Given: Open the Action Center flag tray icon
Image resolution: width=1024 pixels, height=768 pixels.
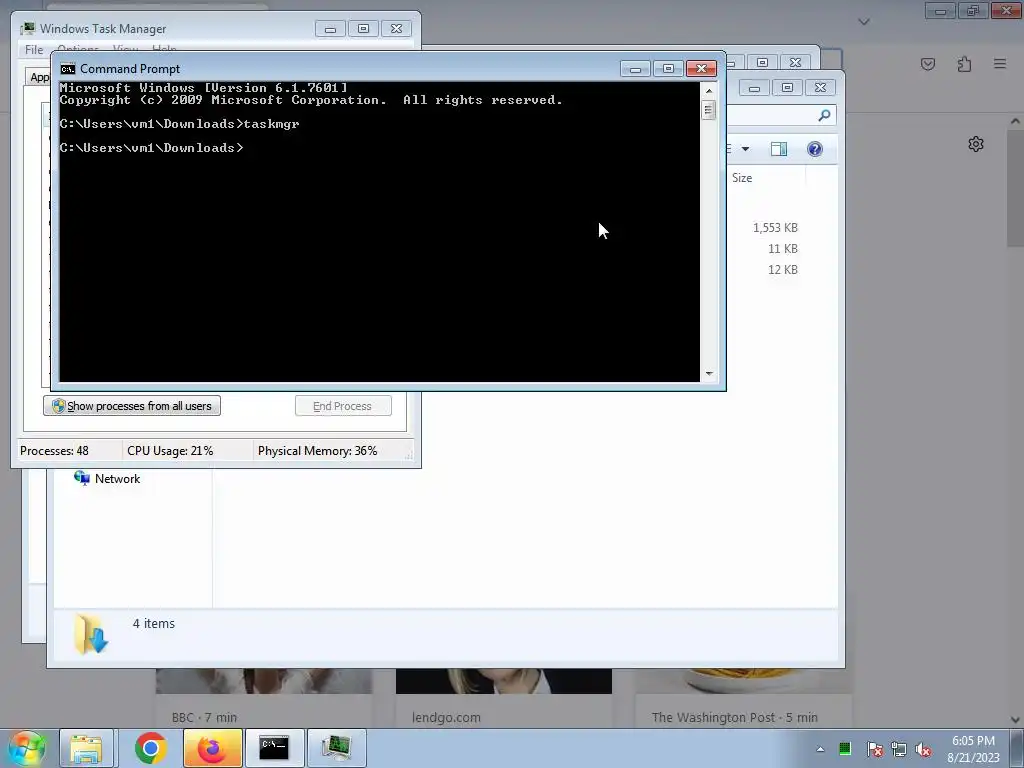Looking at the screenshot, I should pos(874,749).
